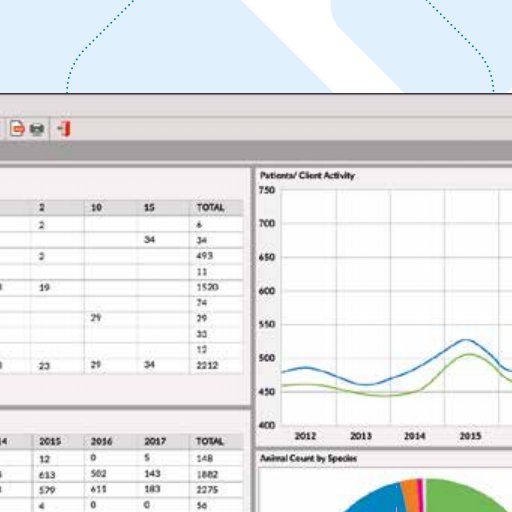Click the "Animal Count by Species" chart title
This screenshot has width=512, height=512.
point(309,458)
